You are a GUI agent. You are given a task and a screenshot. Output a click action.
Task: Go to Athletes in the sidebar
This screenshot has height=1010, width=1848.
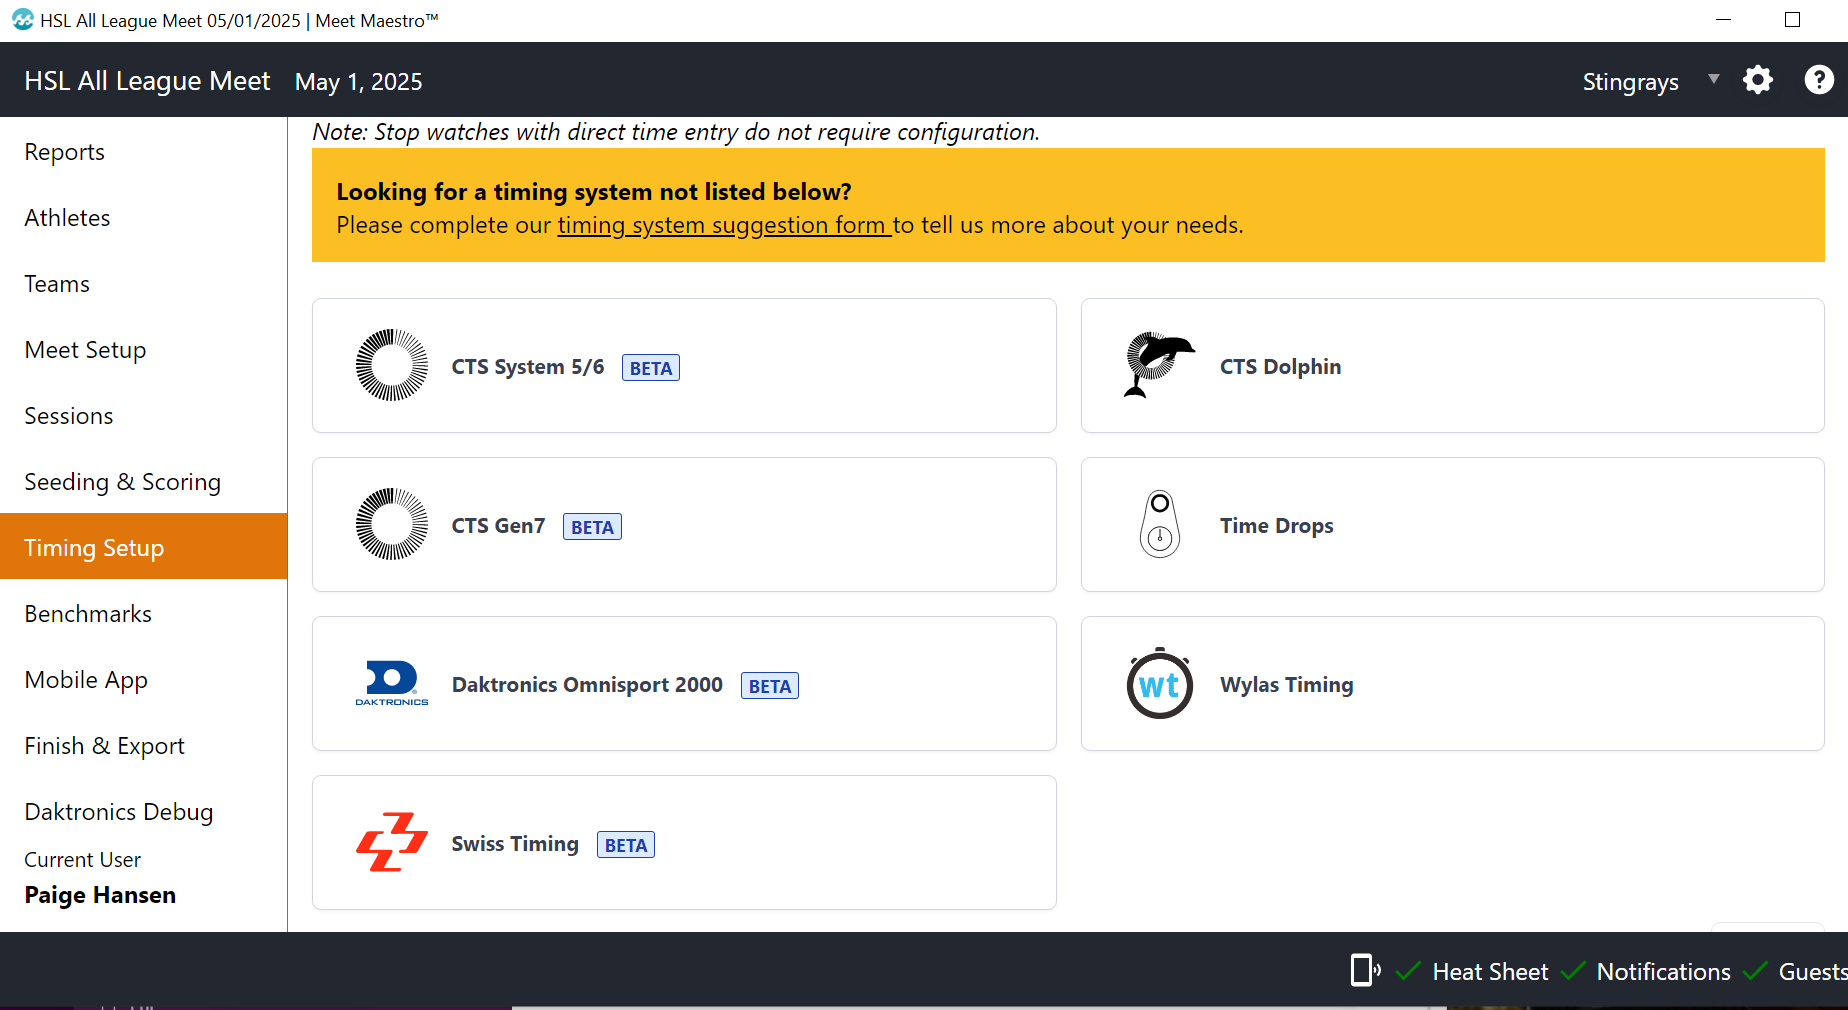point(144,218)
